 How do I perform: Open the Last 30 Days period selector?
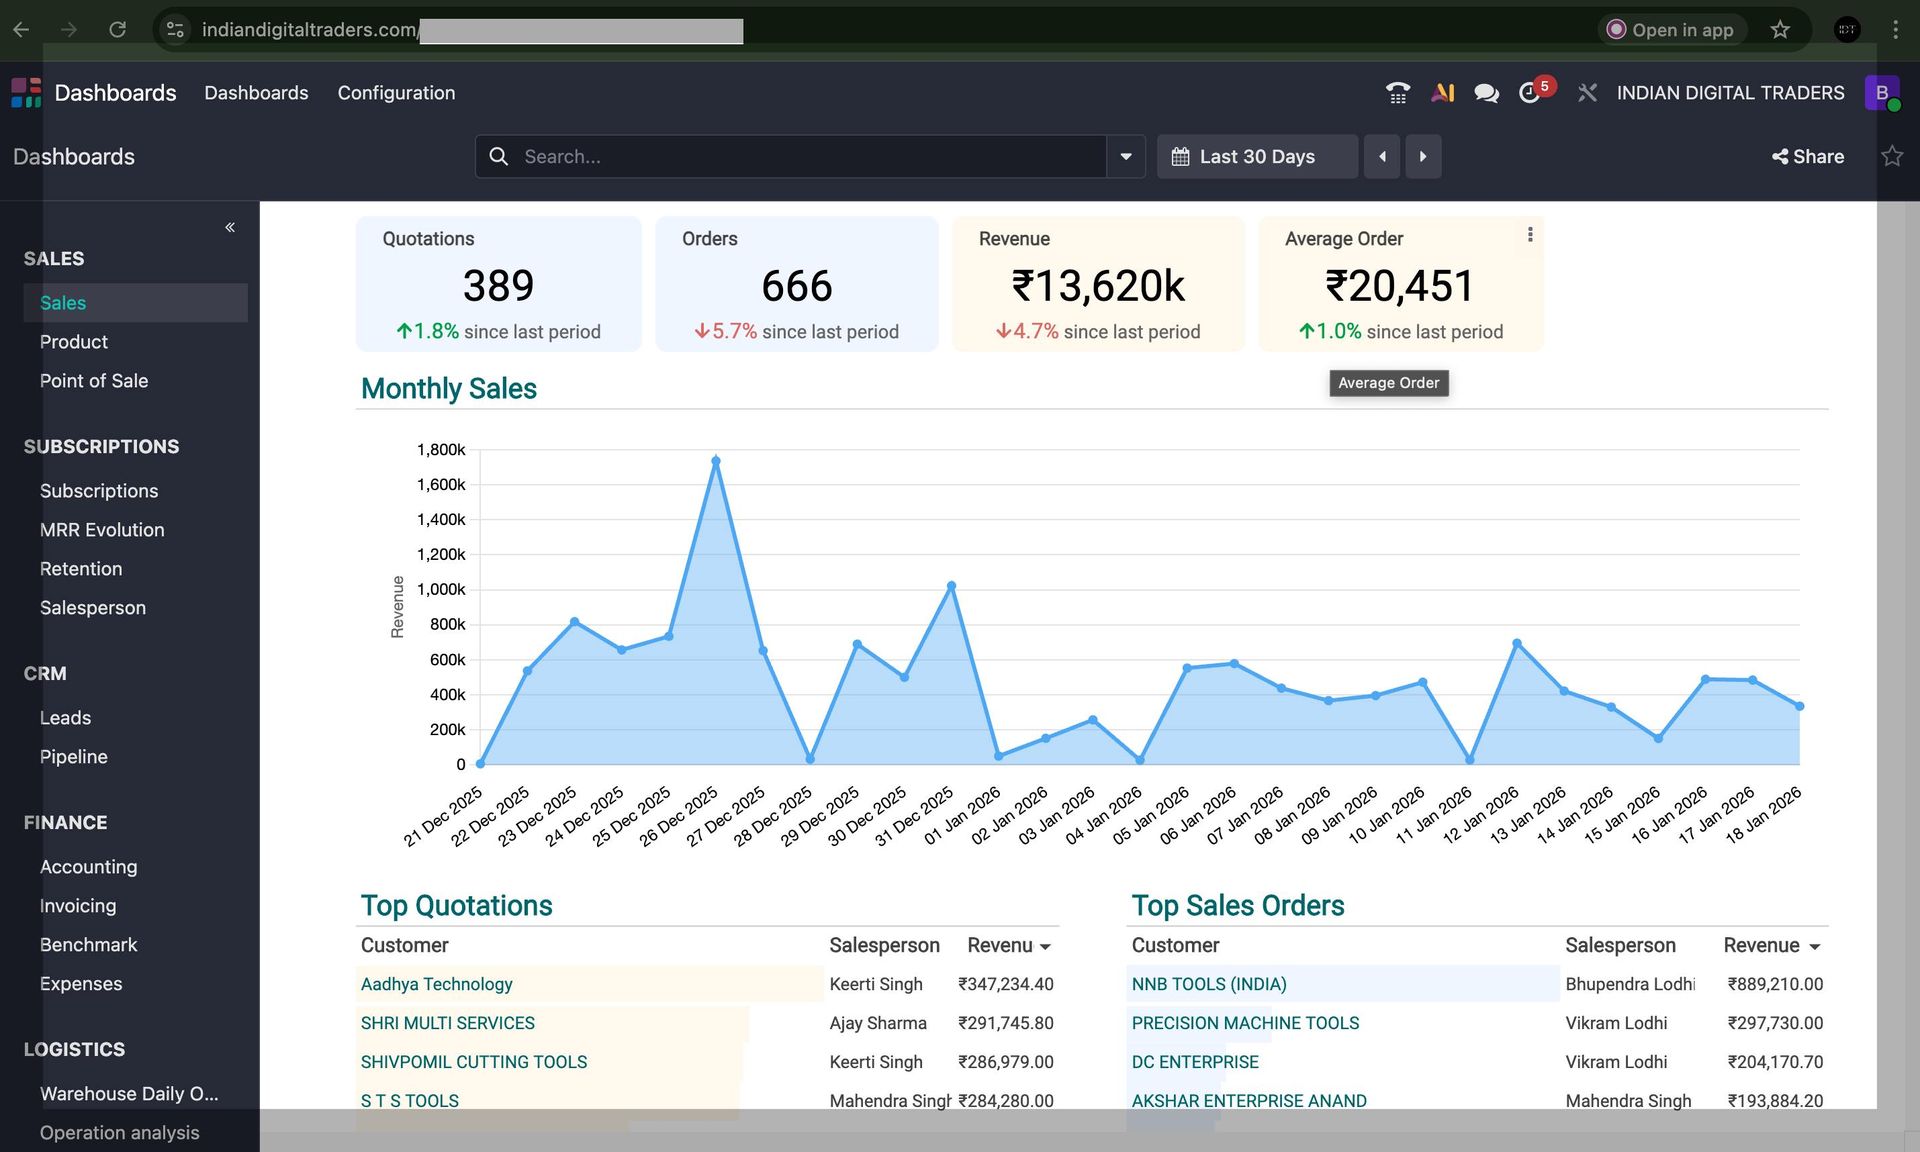click(1256, 157)
